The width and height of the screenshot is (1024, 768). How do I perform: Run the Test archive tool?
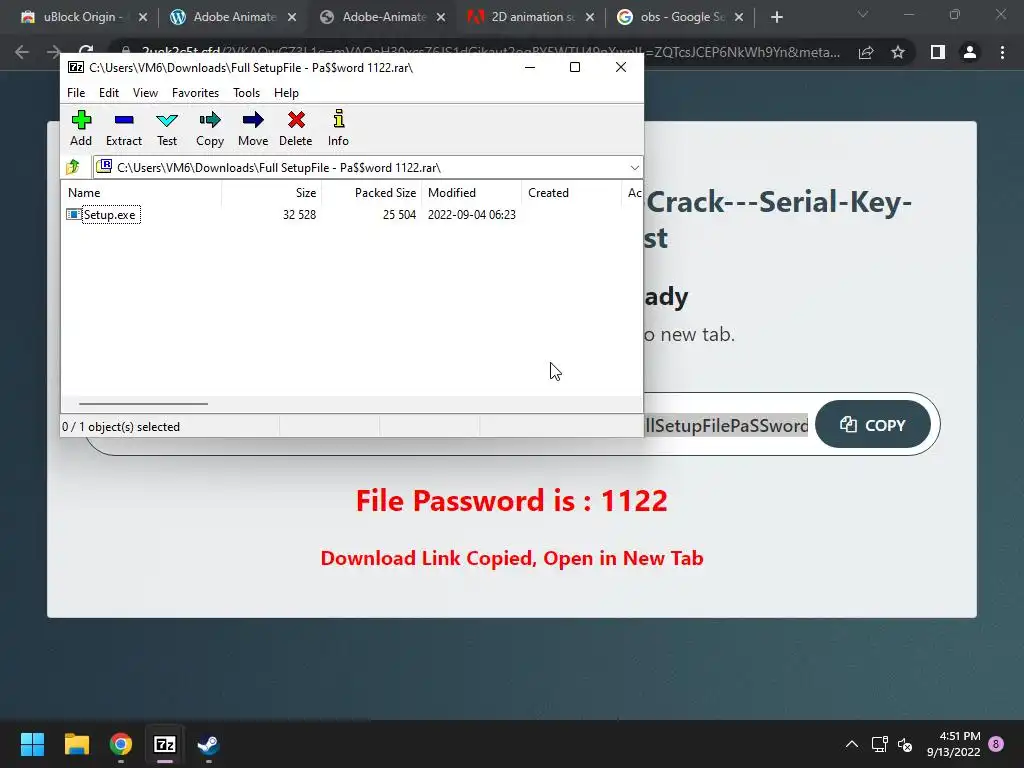pyautogui.click(x=167, y=128)
